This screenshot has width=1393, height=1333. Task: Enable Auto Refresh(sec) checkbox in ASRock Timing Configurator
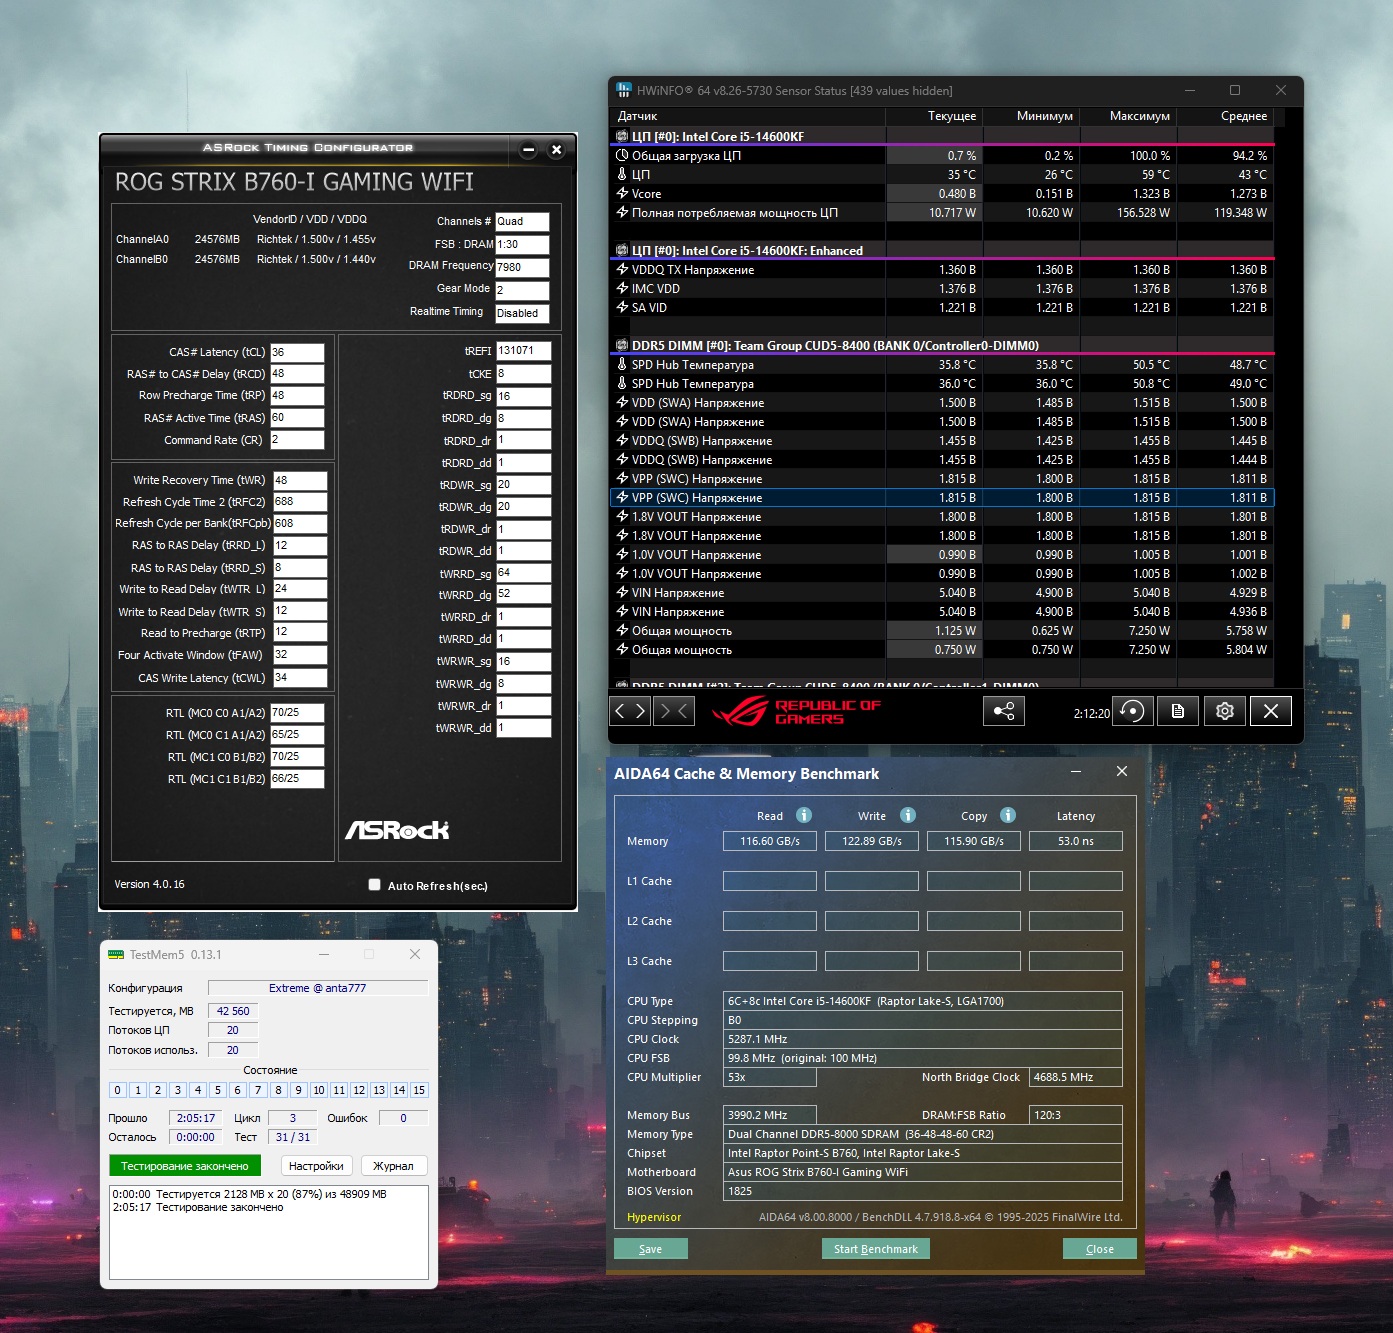point(375,885)
